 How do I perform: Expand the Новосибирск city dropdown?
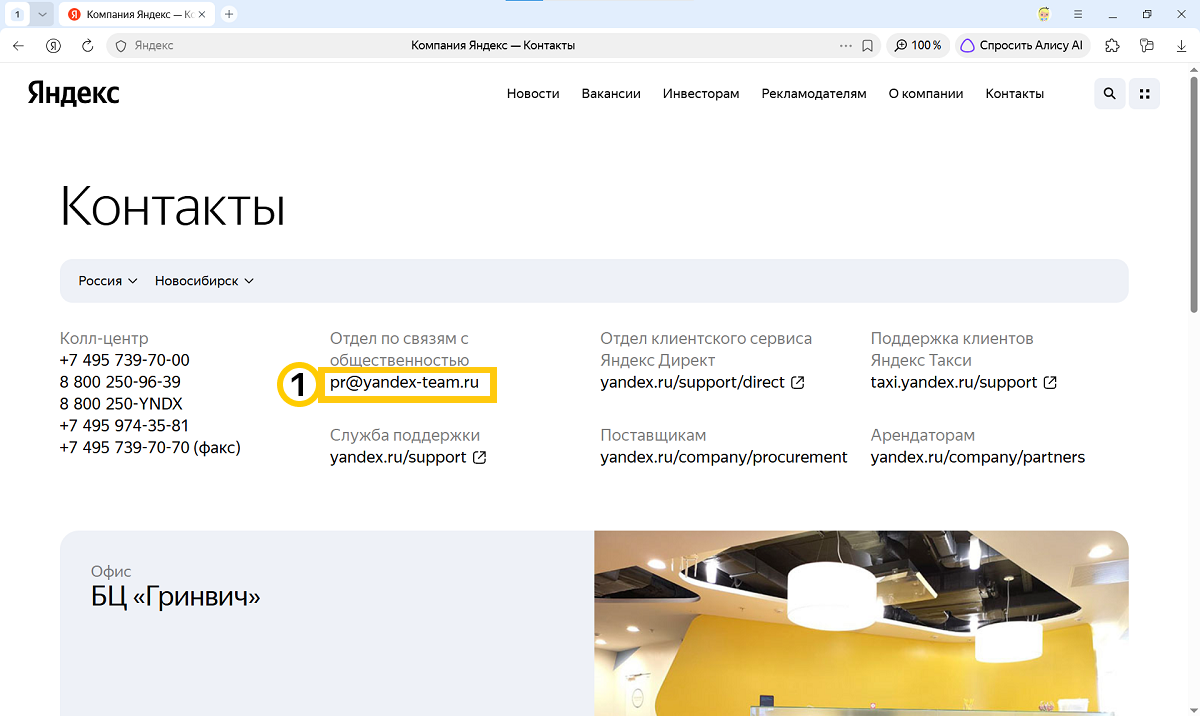[x=205, y=281]
